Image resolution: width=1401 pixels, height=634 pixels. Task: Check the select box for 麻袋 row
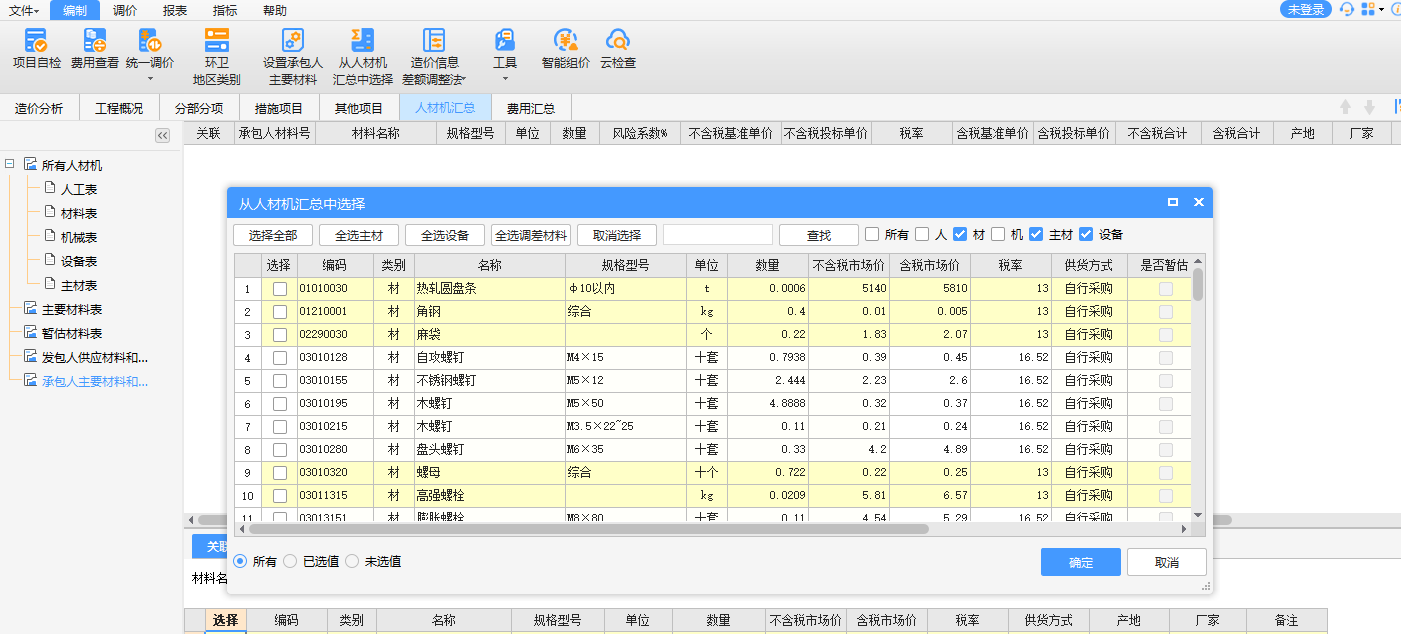tap(279, 334)
